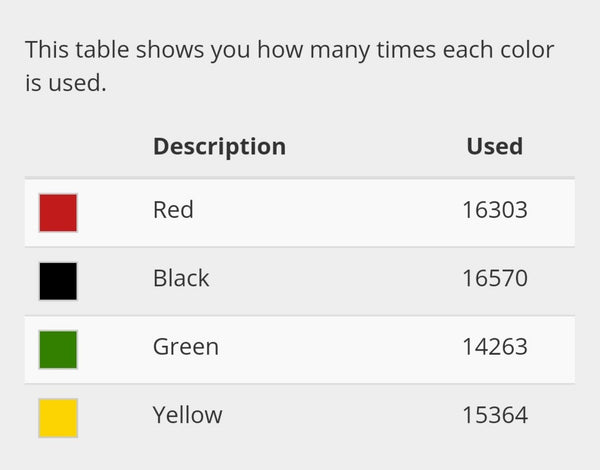Click the Green description text
600x470 pixels.
click(186, 347)
